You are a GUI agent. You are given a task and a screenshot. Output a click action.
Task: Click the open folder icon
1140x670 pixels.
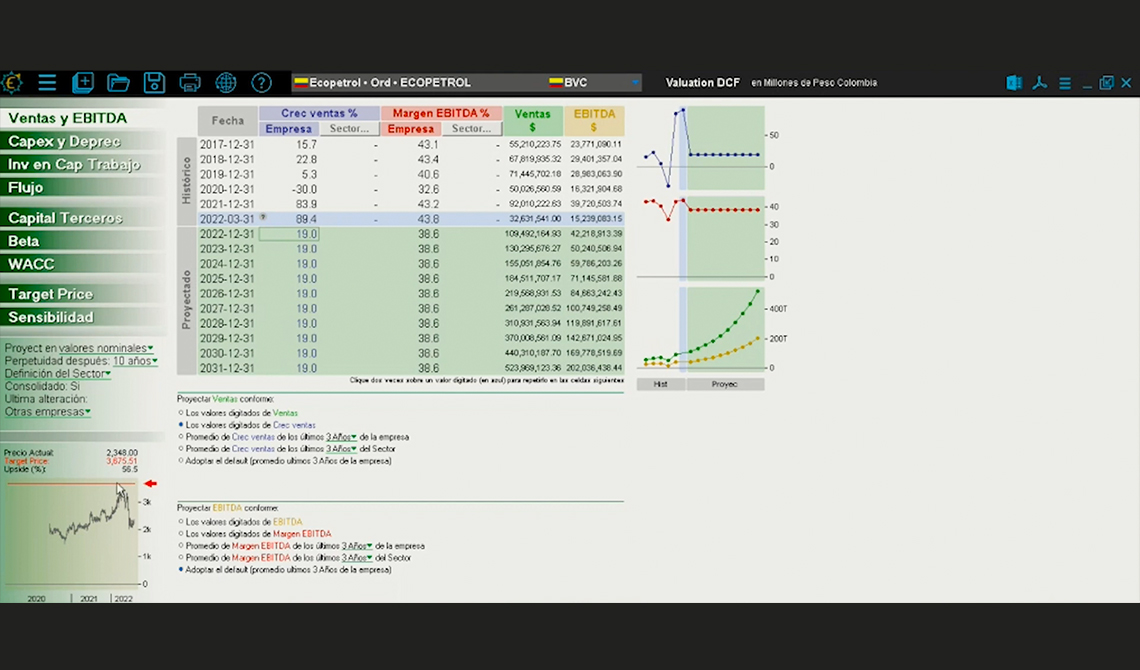point(119,83)
